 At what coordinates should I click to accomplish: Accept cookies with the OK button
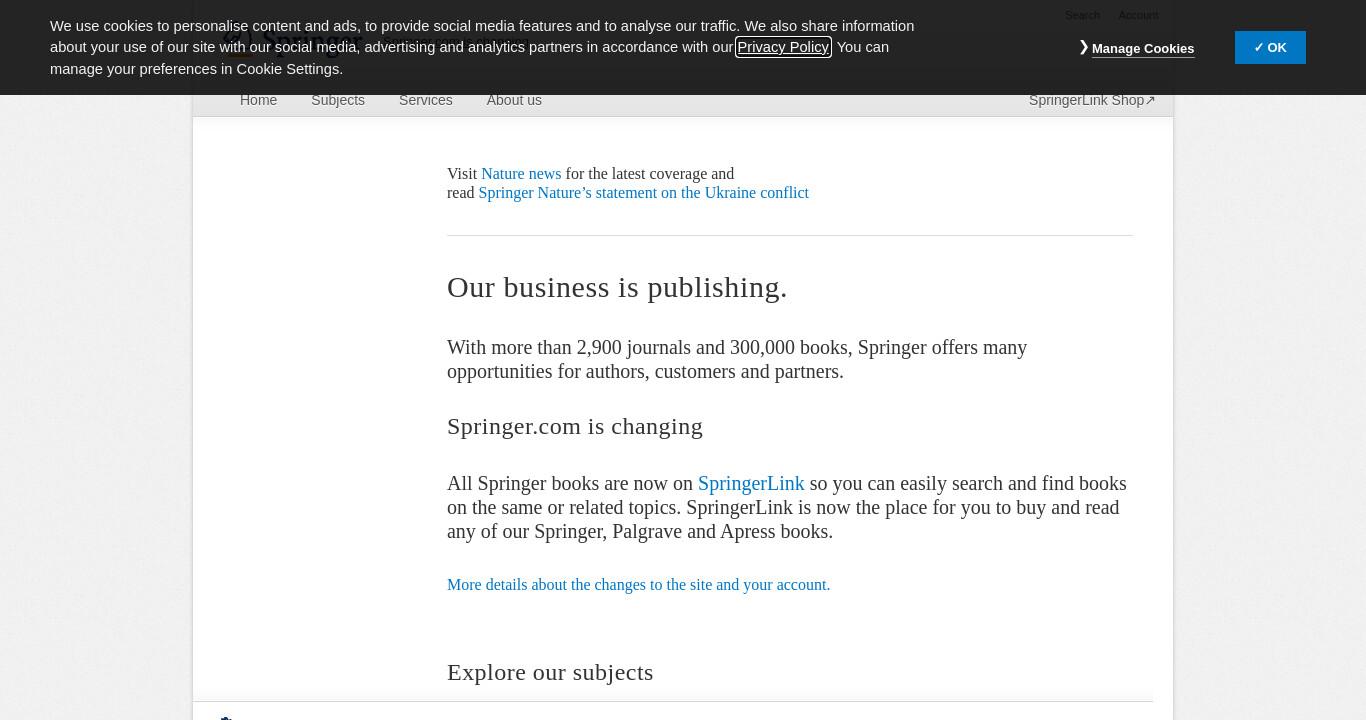(x=1270, y=47)
